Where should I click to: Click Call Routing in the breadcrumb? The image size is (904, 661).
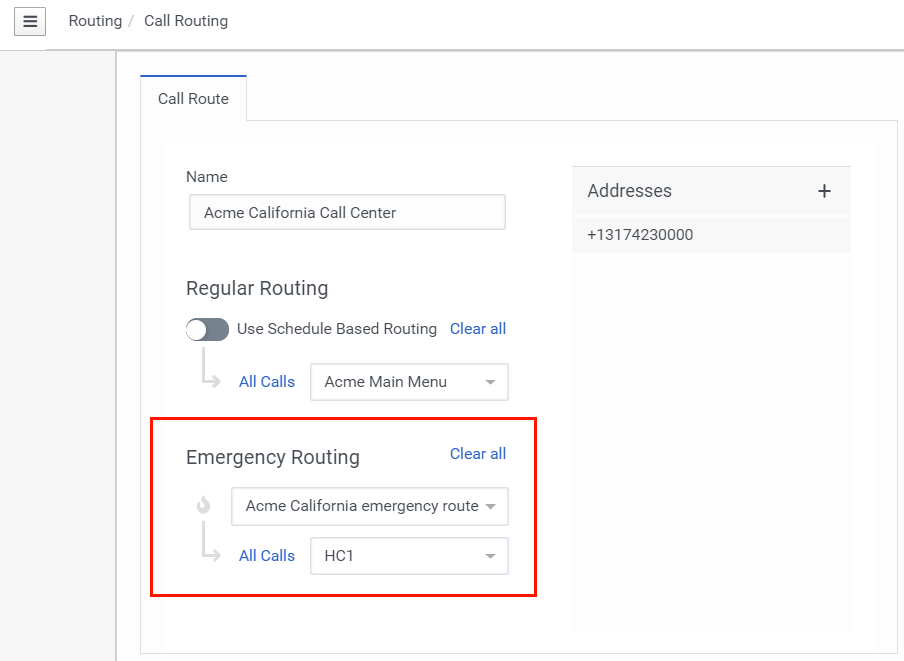[186, 21]
